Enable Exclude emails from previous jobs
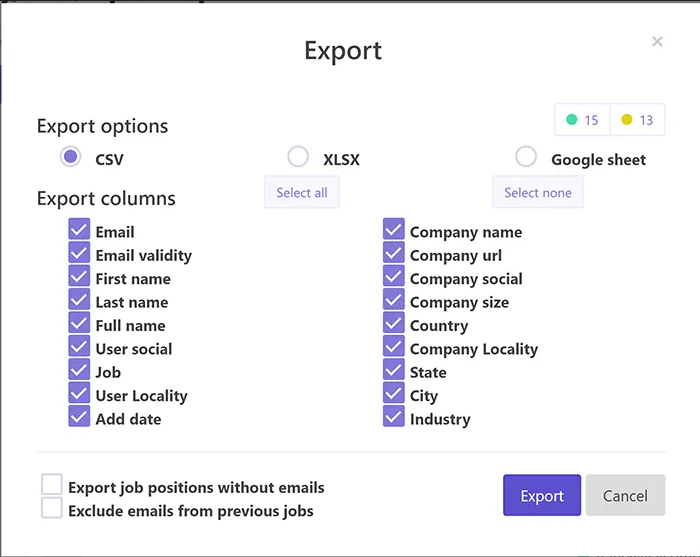 [x=52, y=509]
